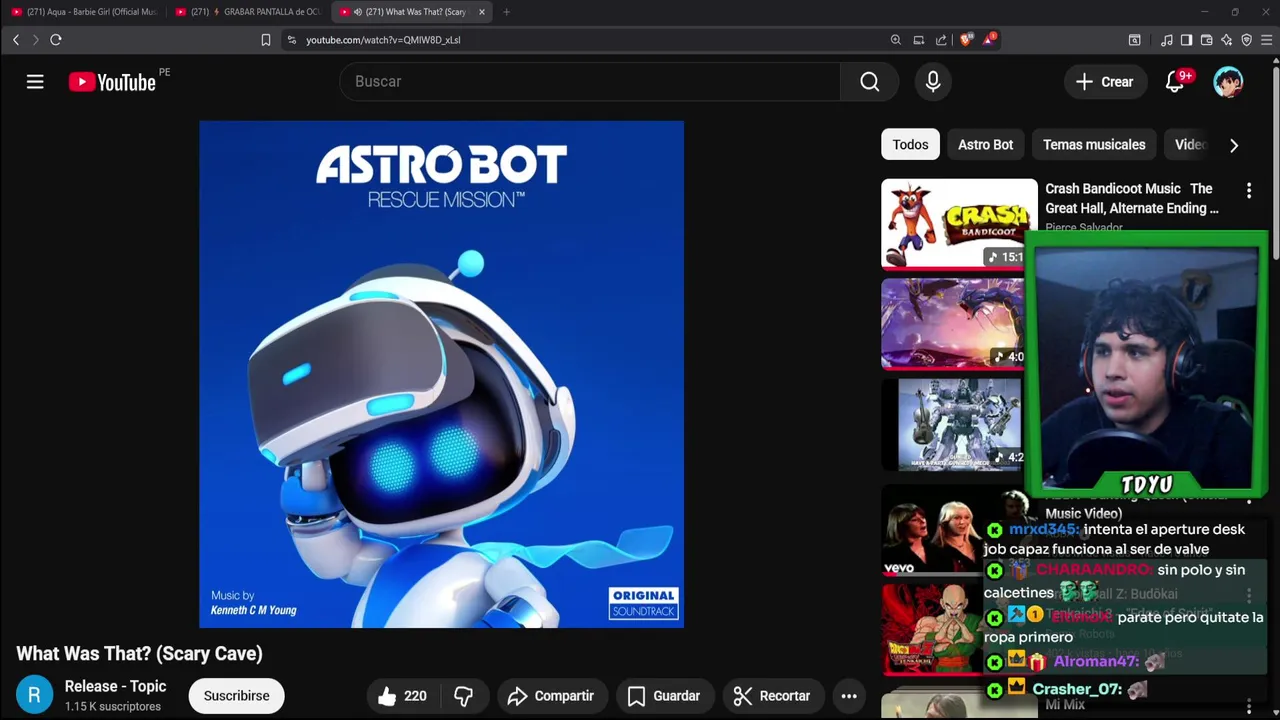Open options for Crash Bandicoot Music video
Screen dimensions: 1280x720
(x=1248, y=190)
